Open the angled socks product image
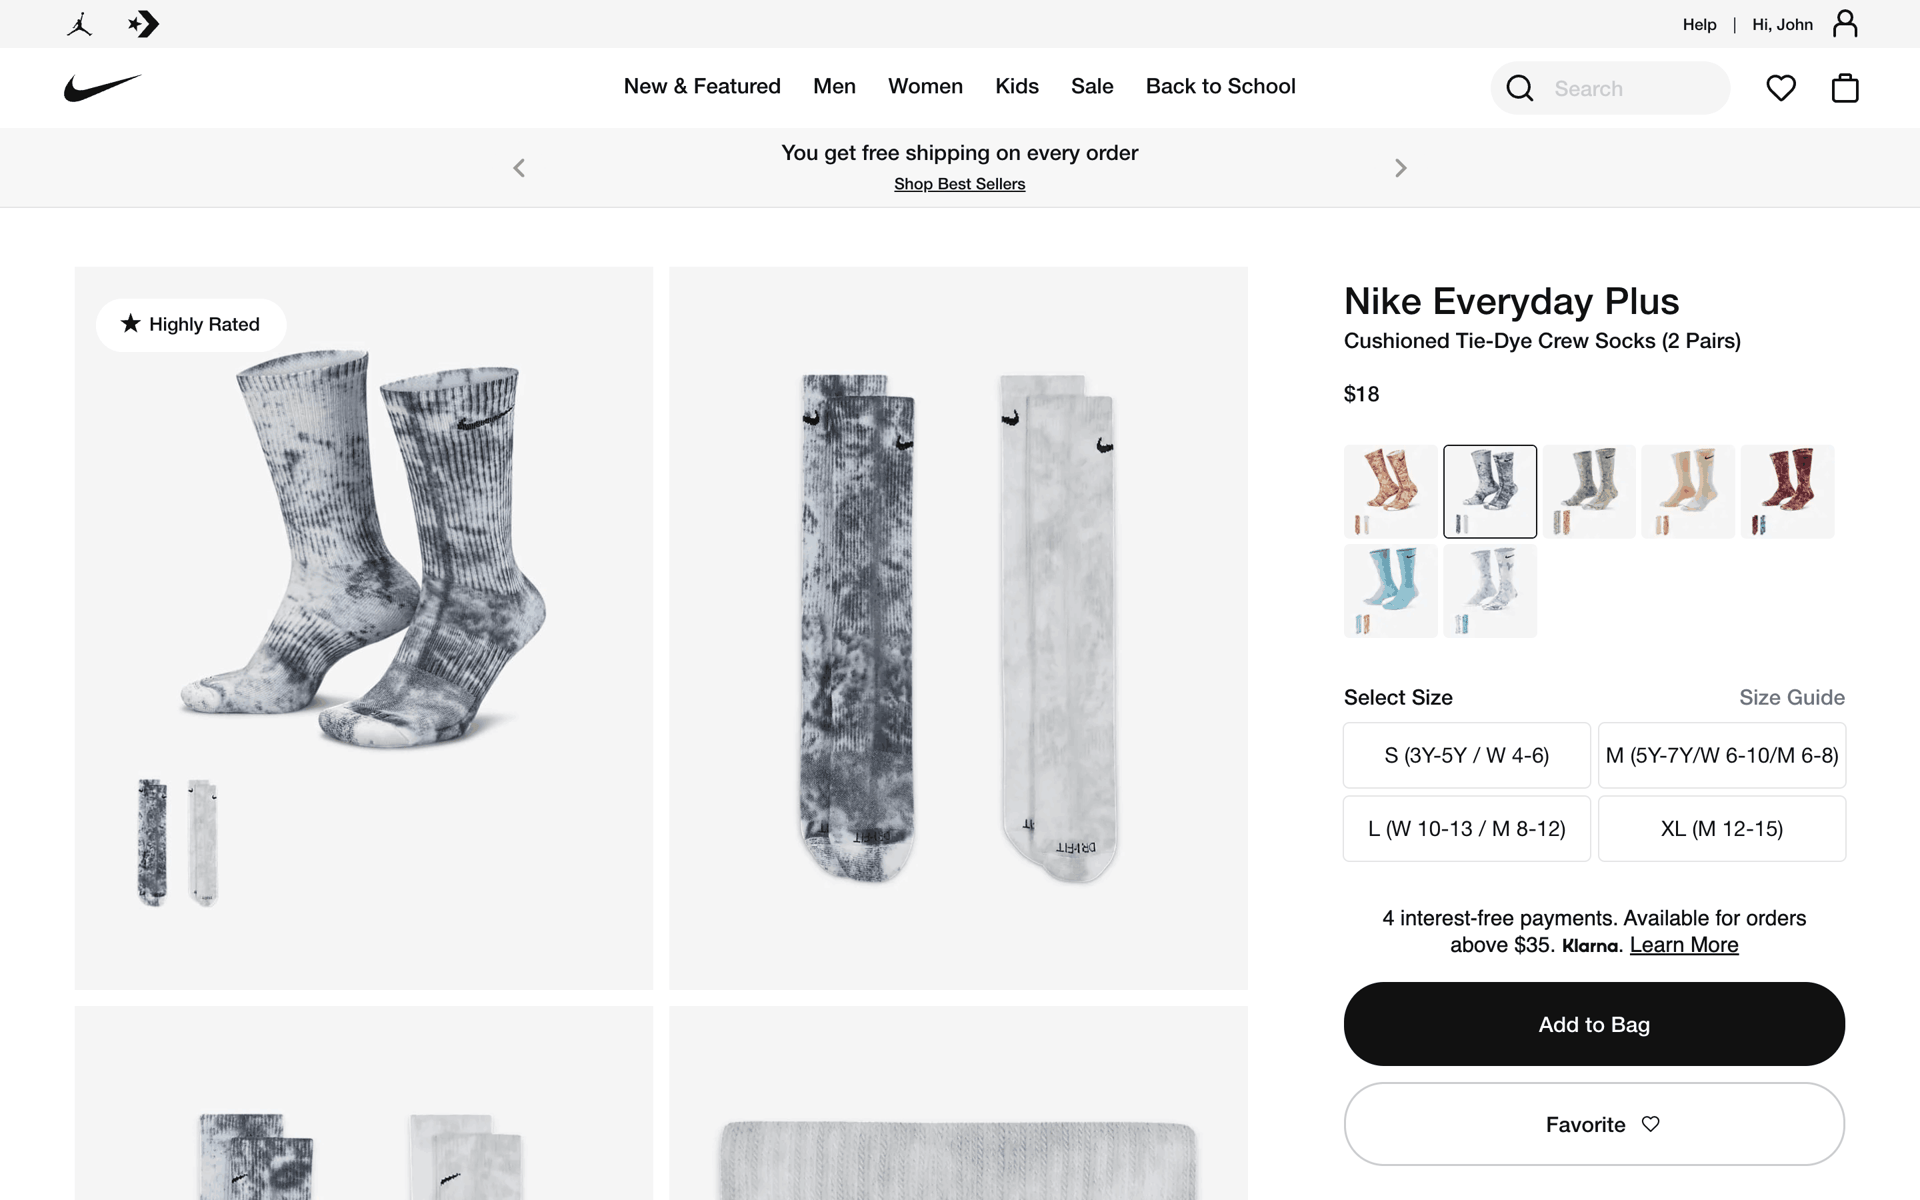This screenshot has height=1200, width=1920. (364, 628)
